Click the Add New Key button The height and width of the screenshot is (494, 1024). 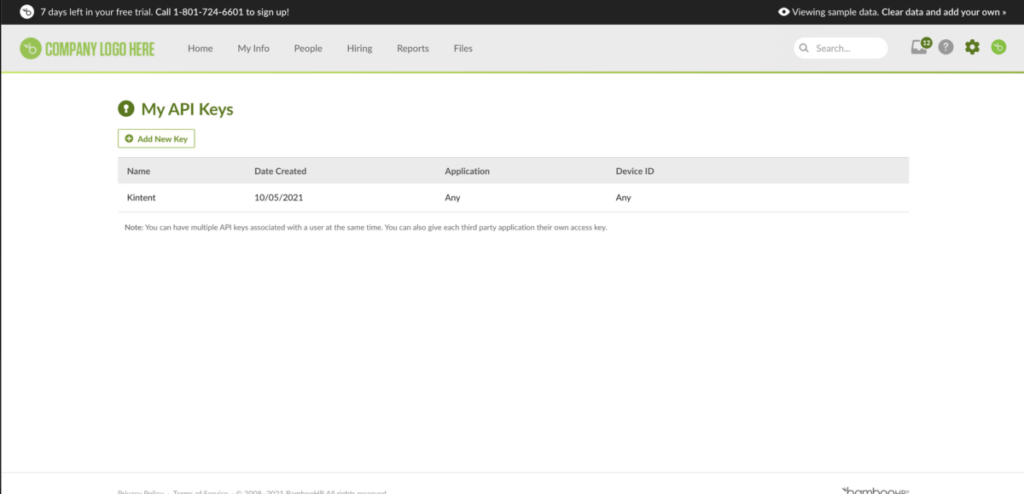pos(156,139)
